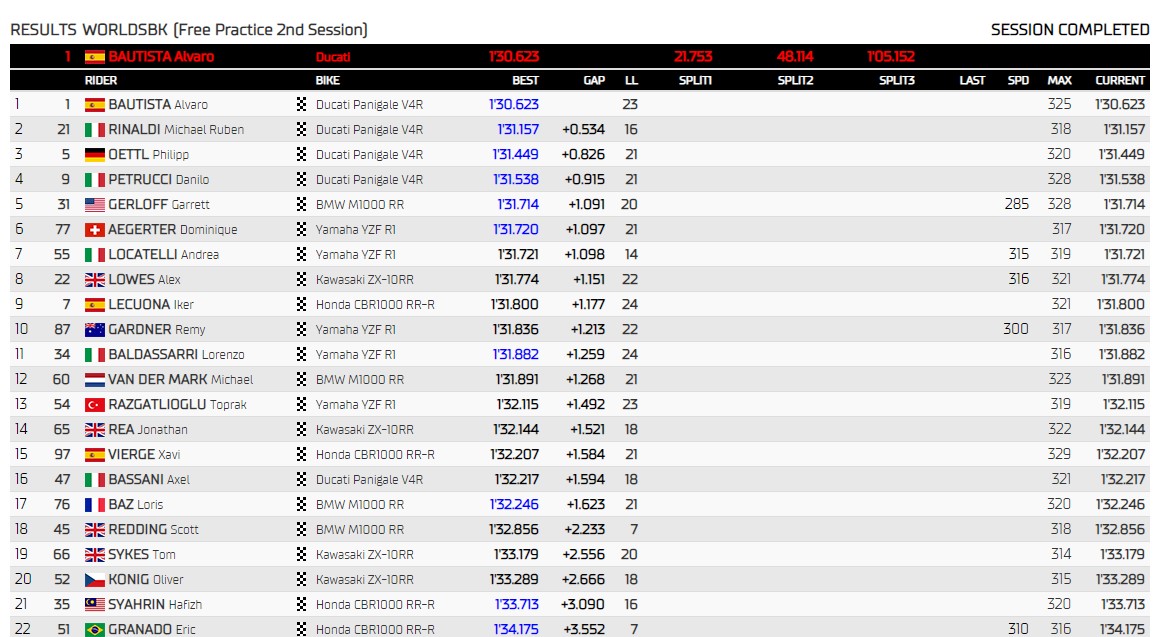The image size is (1153, 637).
Task: Click LOCATELLI Andrea's best lap time 1'31.721
Action: pyautogui.click(x=517, y=254)
